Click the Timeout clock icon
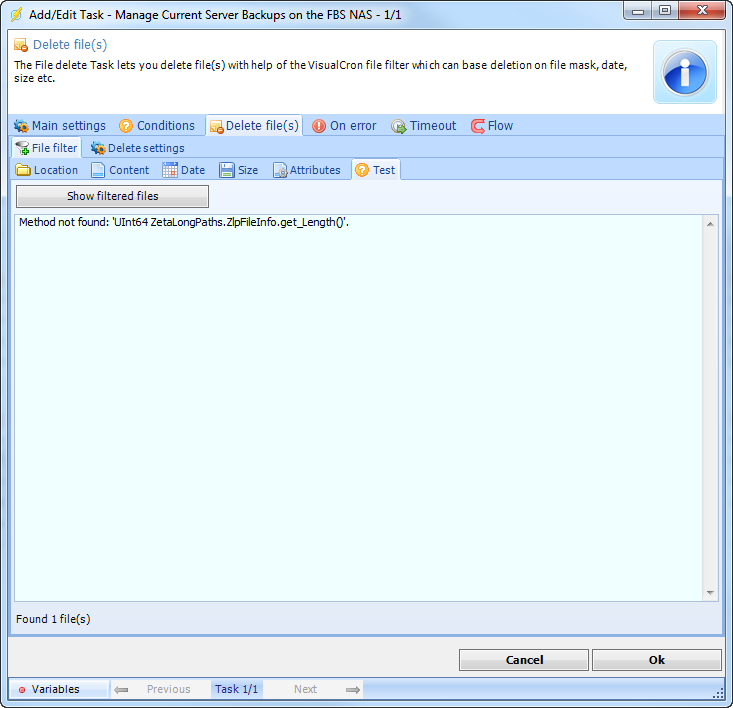Screen dimensions: 733x708 point(399,126)
